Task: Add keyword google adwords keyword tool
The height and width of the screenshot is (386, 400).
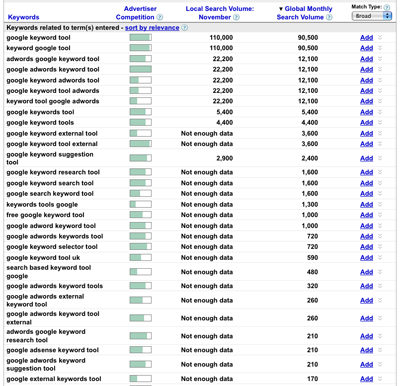Action: click(x=366, y=69)
